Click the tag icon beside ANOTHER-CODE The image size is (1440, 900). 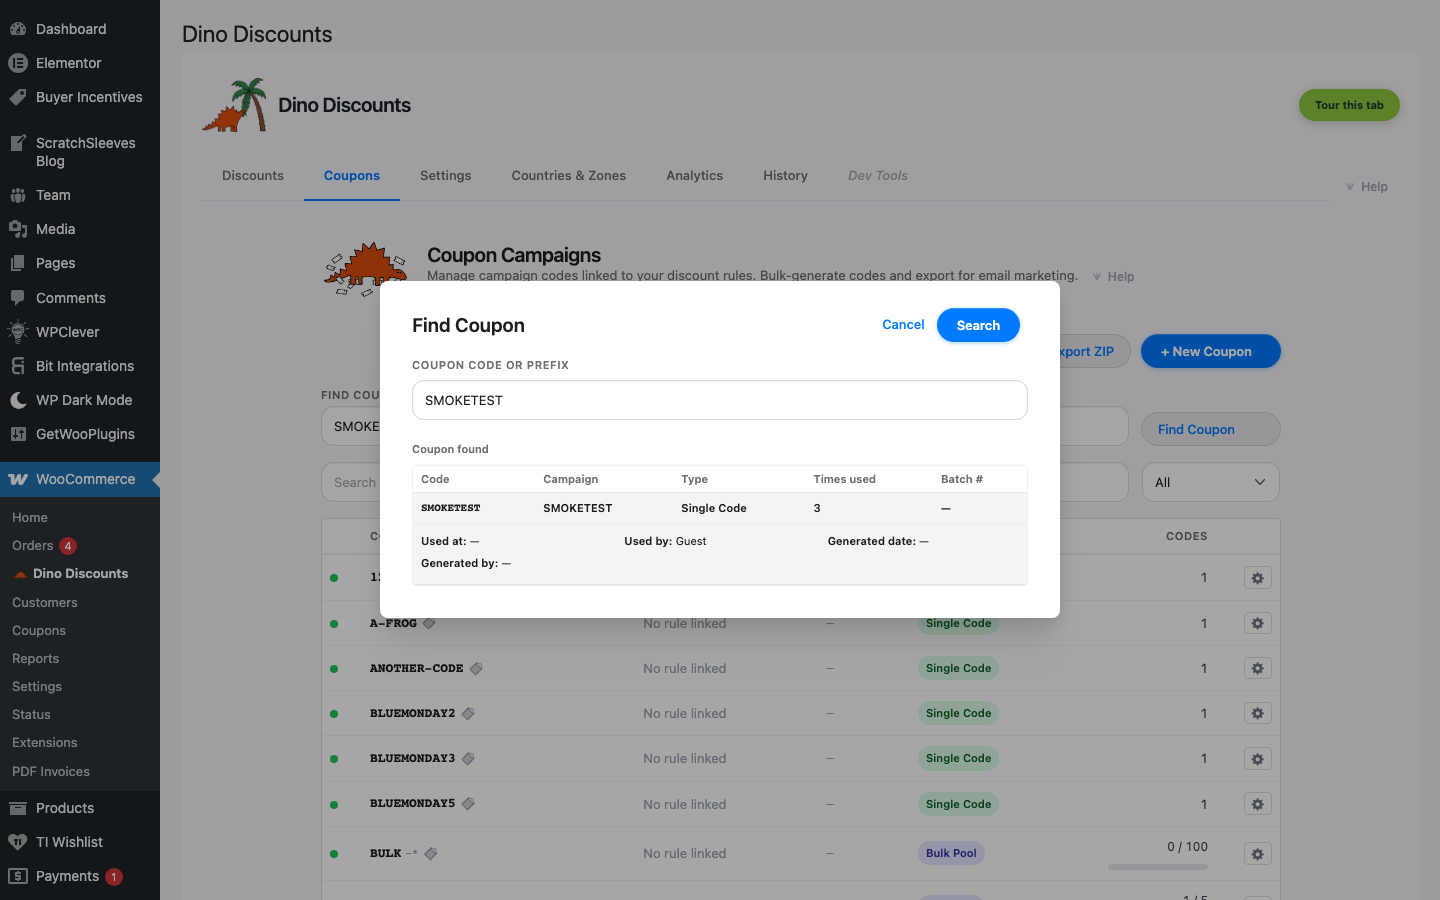coord(476,668)
